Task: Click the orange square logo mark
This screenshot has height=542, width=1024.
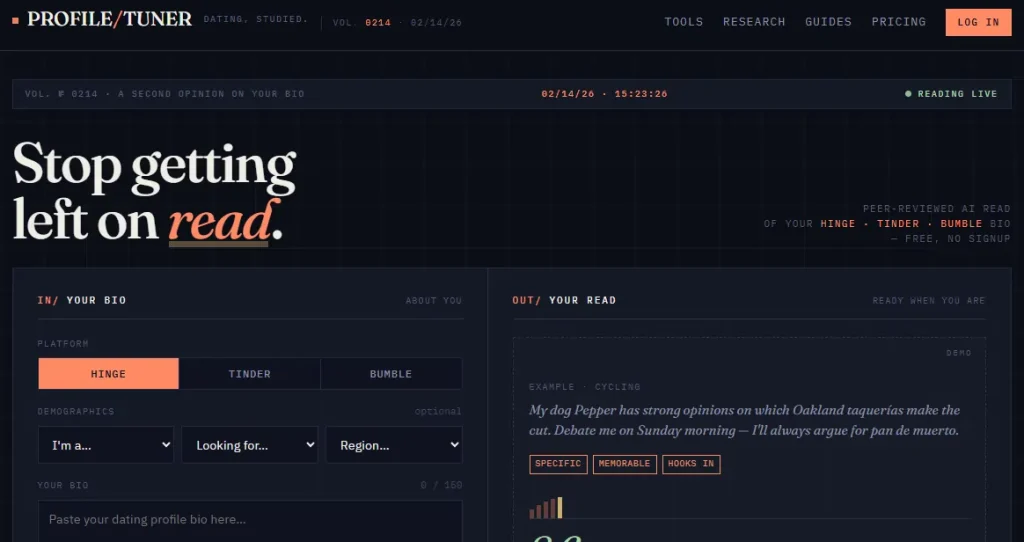Action: [x=16, y=21]
